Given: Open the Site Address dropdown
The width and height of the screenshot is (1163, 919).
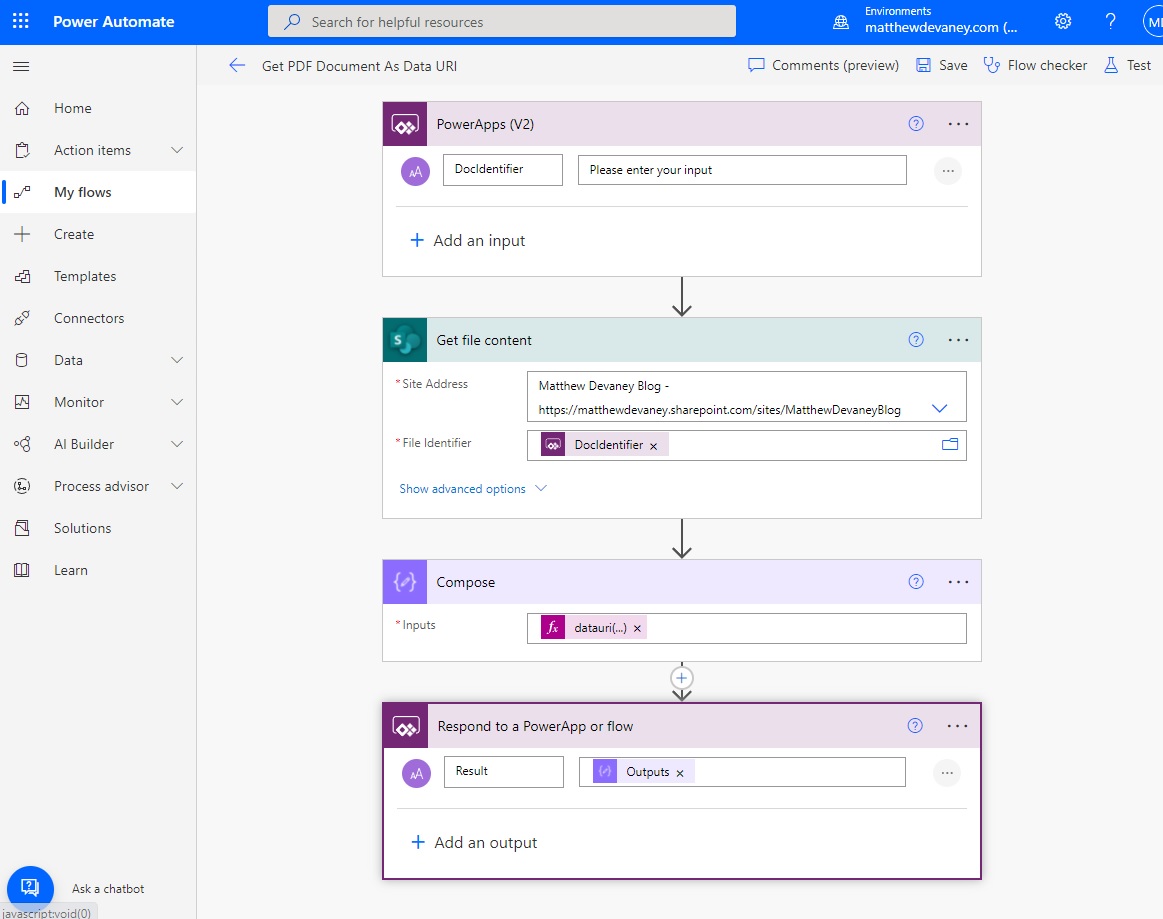Looking at the screenshot, I should (938, 407).
